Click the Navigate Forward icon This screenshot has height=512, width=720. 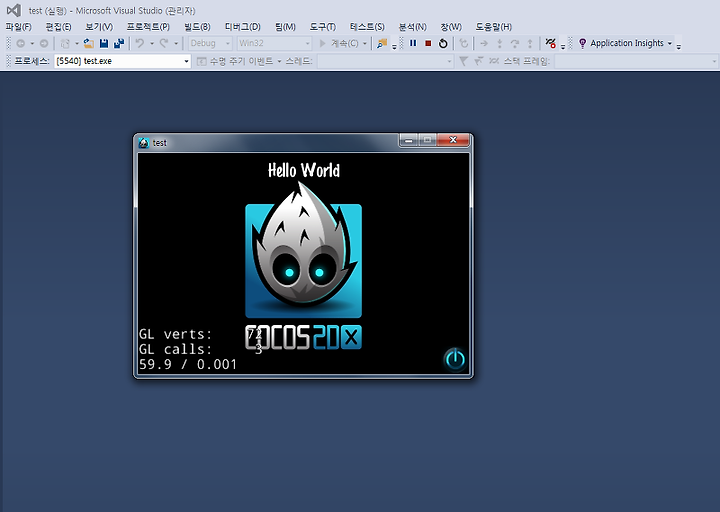click(x=44, y=43)
